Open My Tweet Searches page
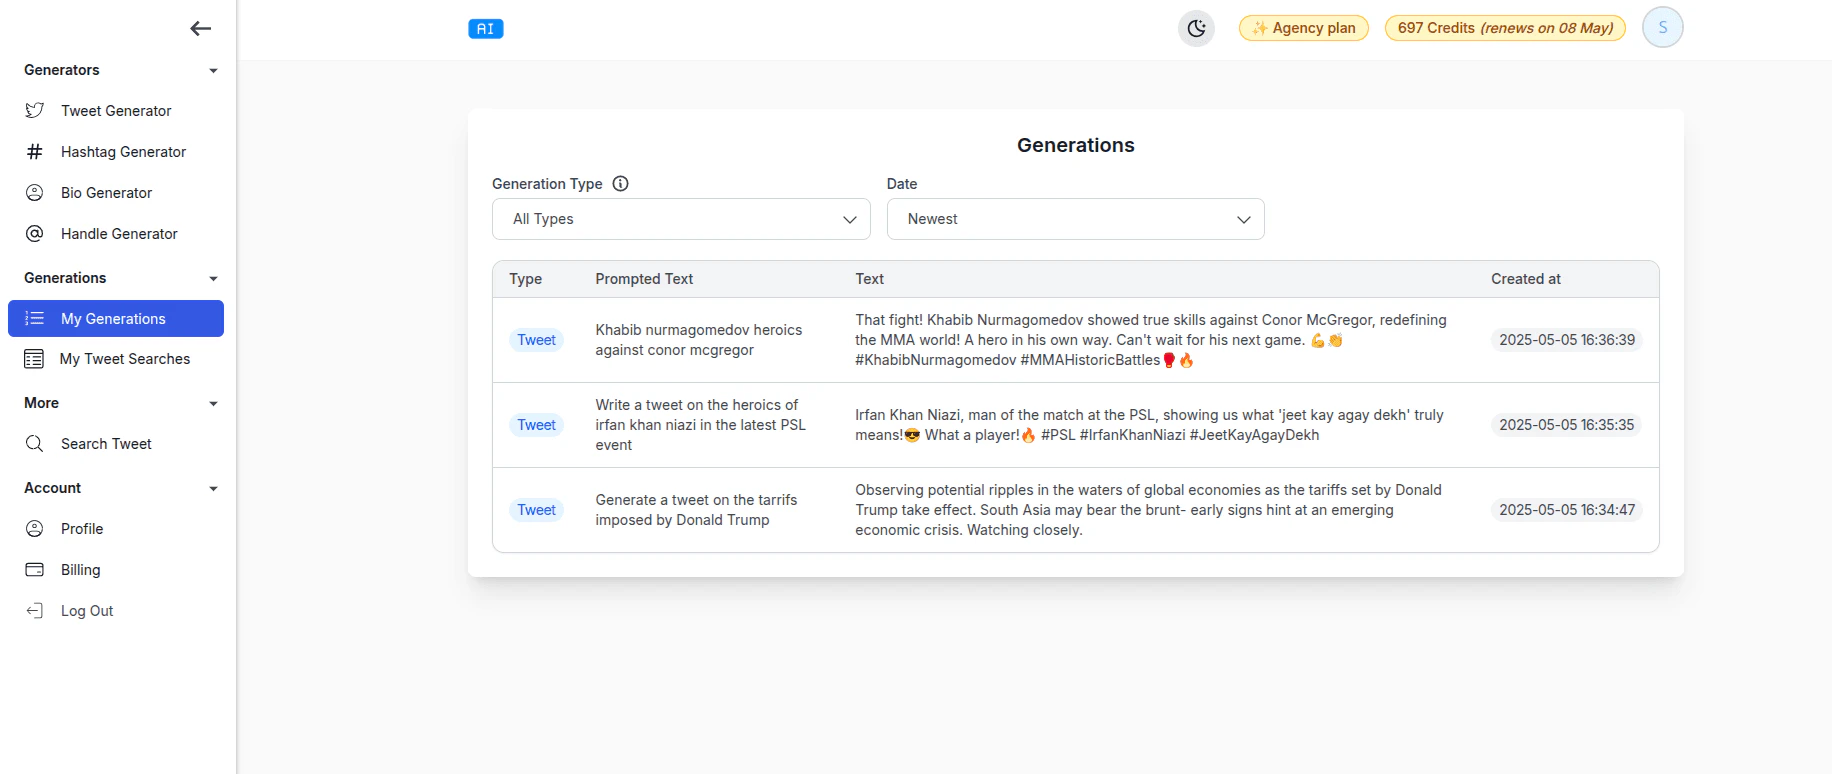The image size is (1832, 774). (x=116, y=359)
